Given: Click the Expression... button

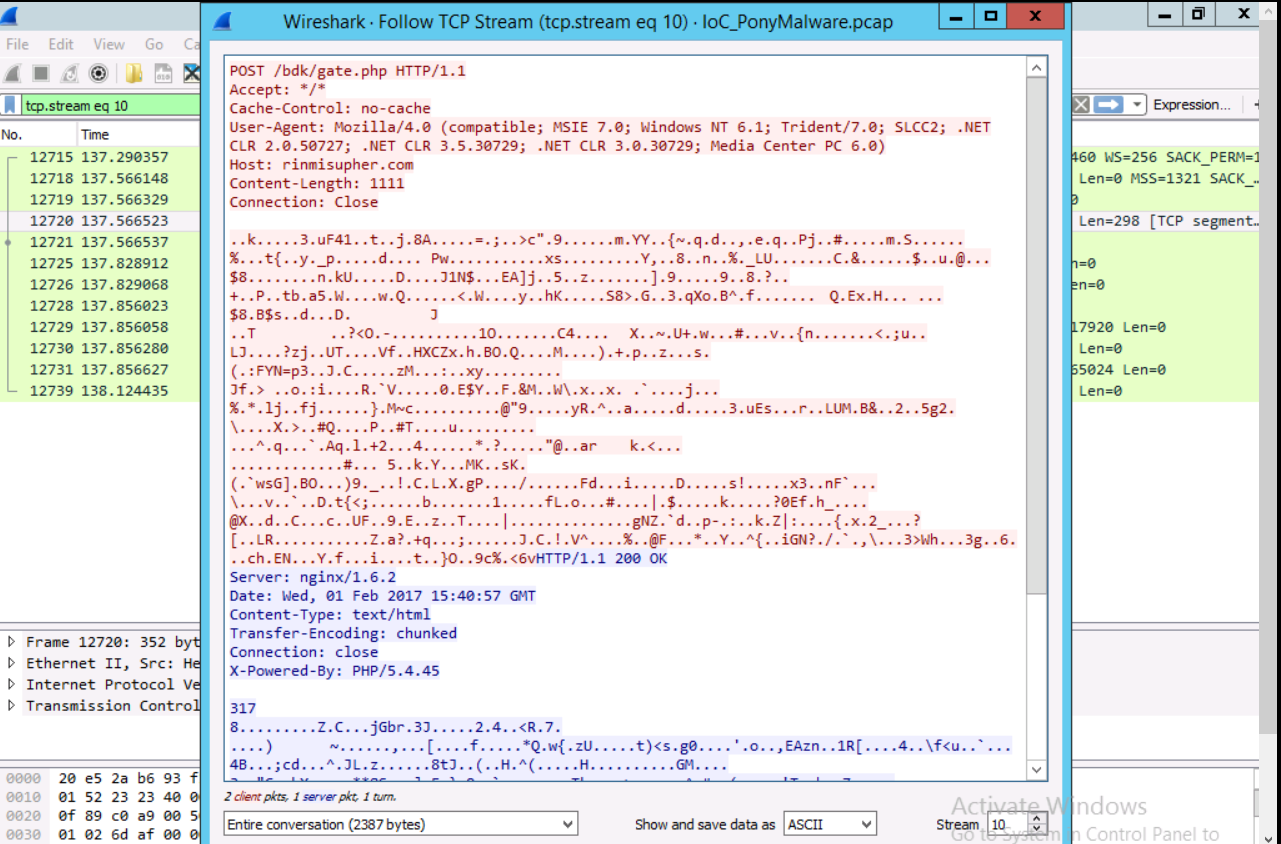Looking at the screenshot, I should (1192, 105).
